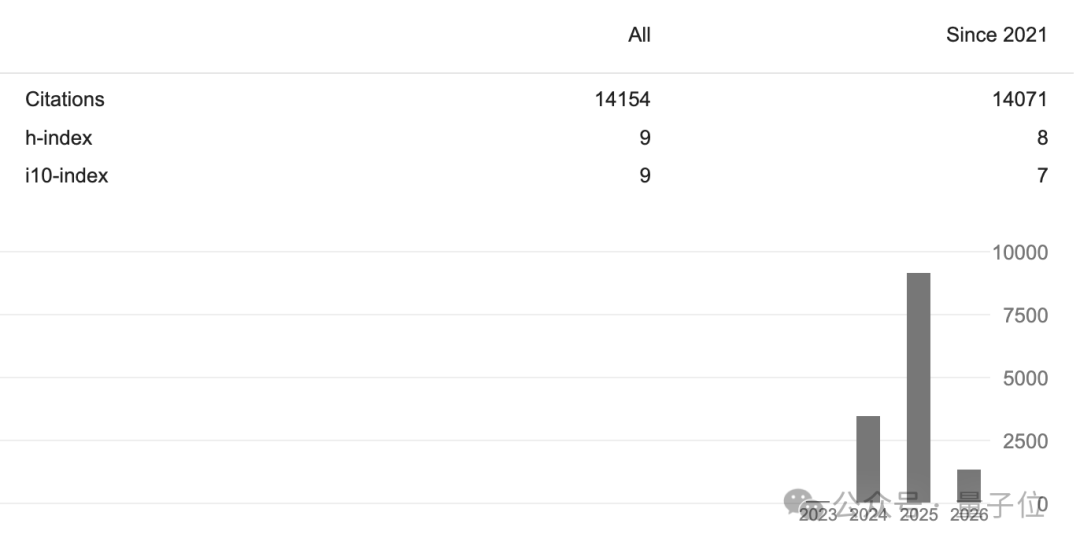Screen dimensions: 1080x549
Task: Click the 10000 y-axis label
Action: pos(1020,253)
